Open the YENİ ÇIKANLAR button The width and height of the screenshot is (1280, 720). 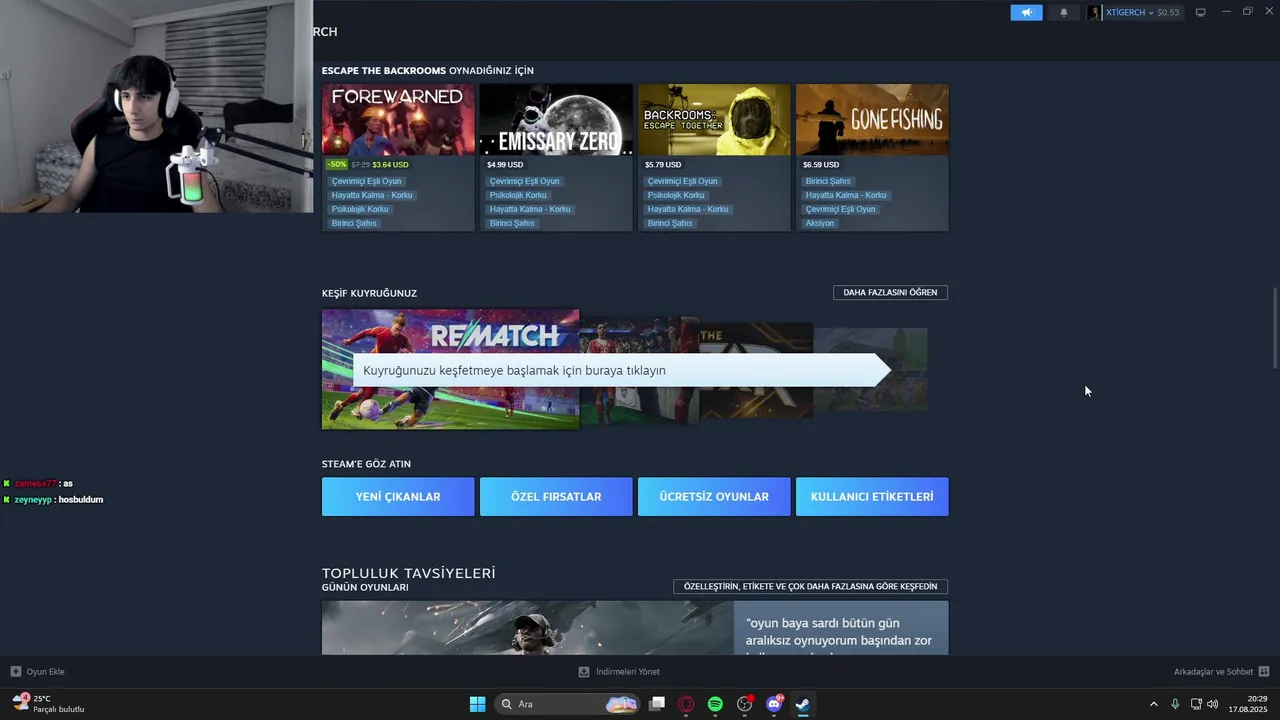click(398, 496)
